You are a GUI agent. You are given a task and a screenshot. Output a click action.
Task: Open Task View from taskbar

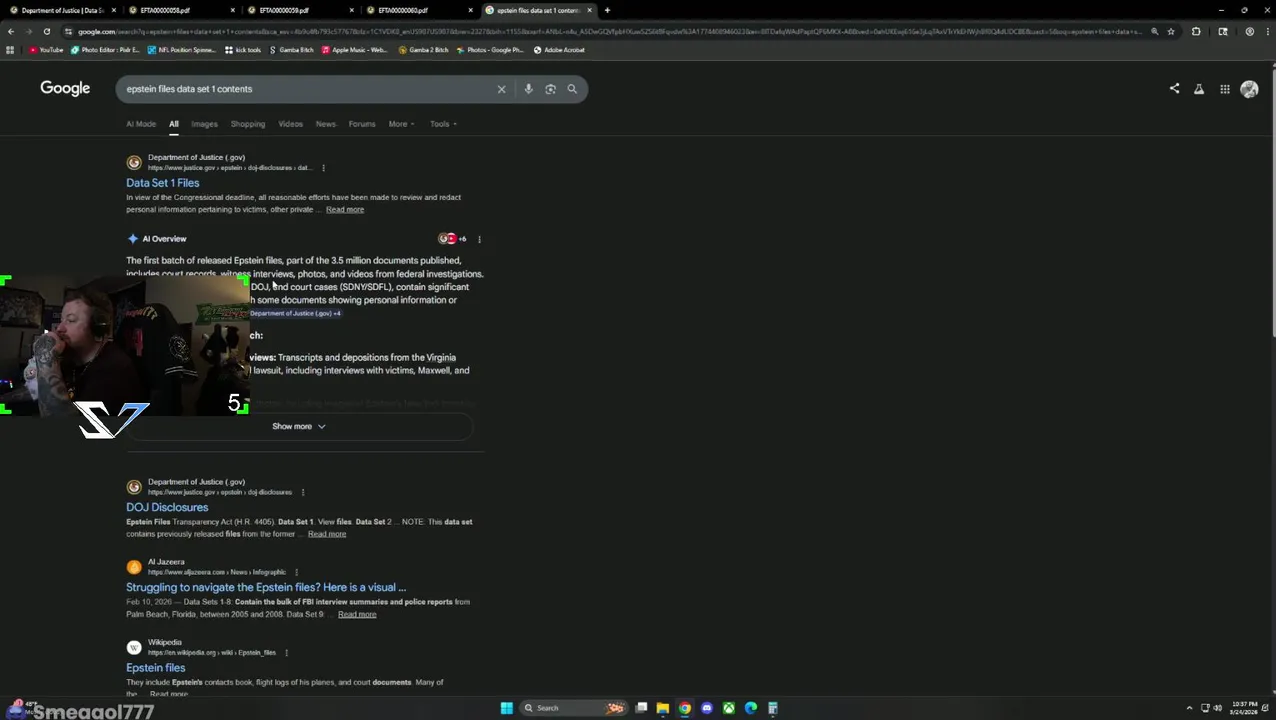pyautogui.click(x=641, y=708)
